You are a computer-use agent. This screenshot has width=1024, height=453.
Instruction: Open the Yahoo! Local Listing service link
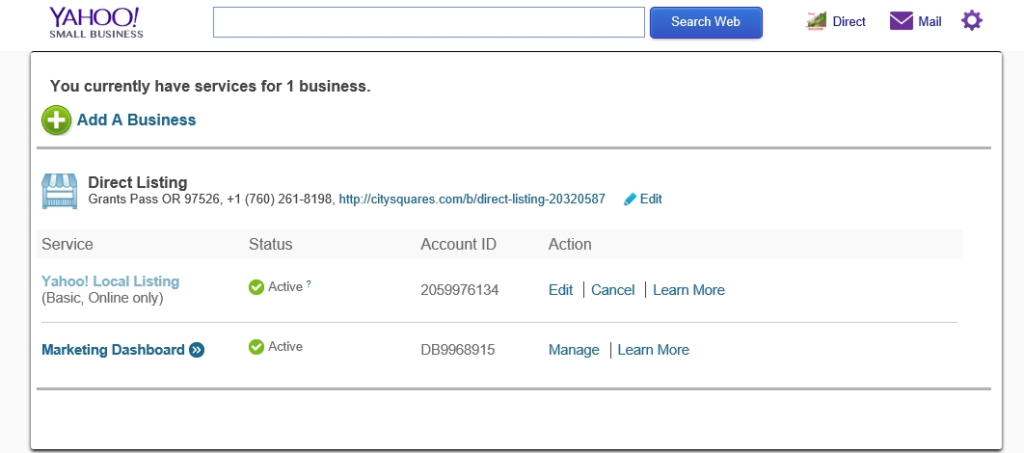pos(110,281)
